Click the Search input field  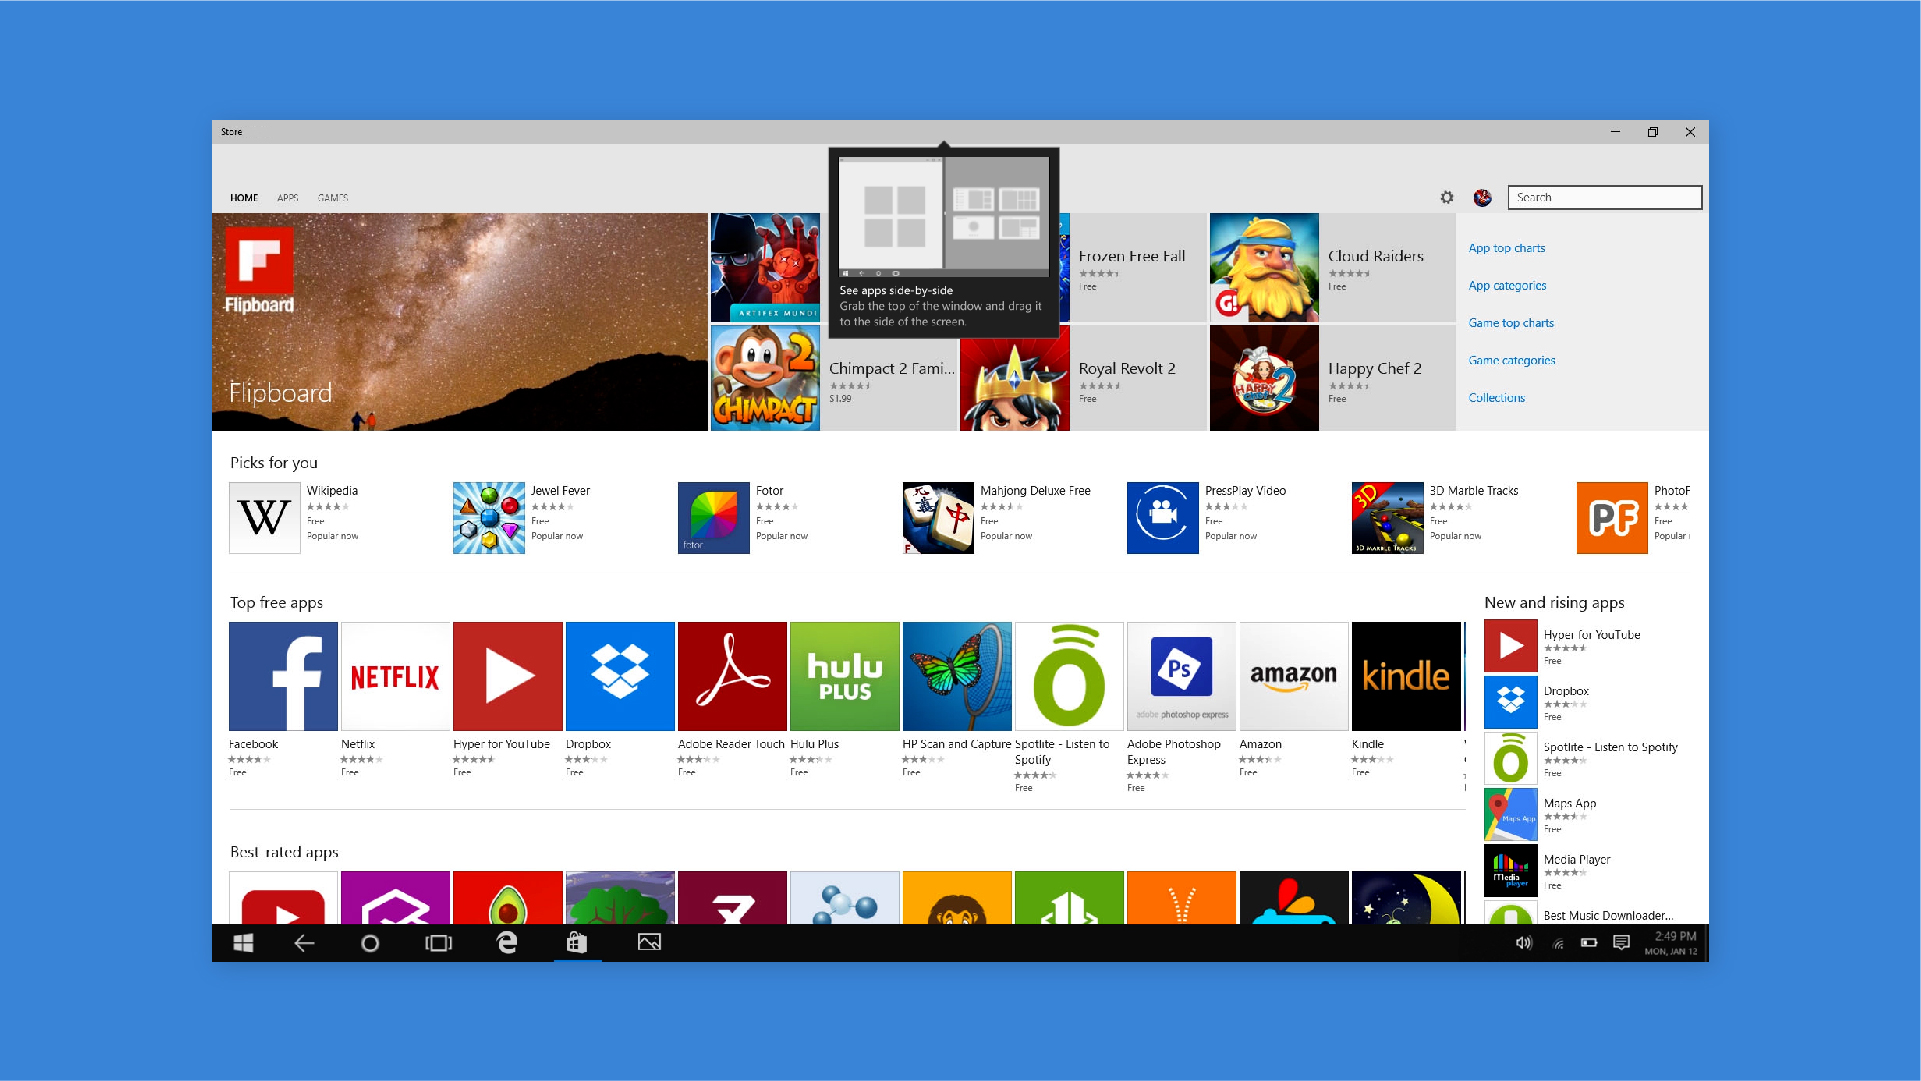coord(1604,197)
